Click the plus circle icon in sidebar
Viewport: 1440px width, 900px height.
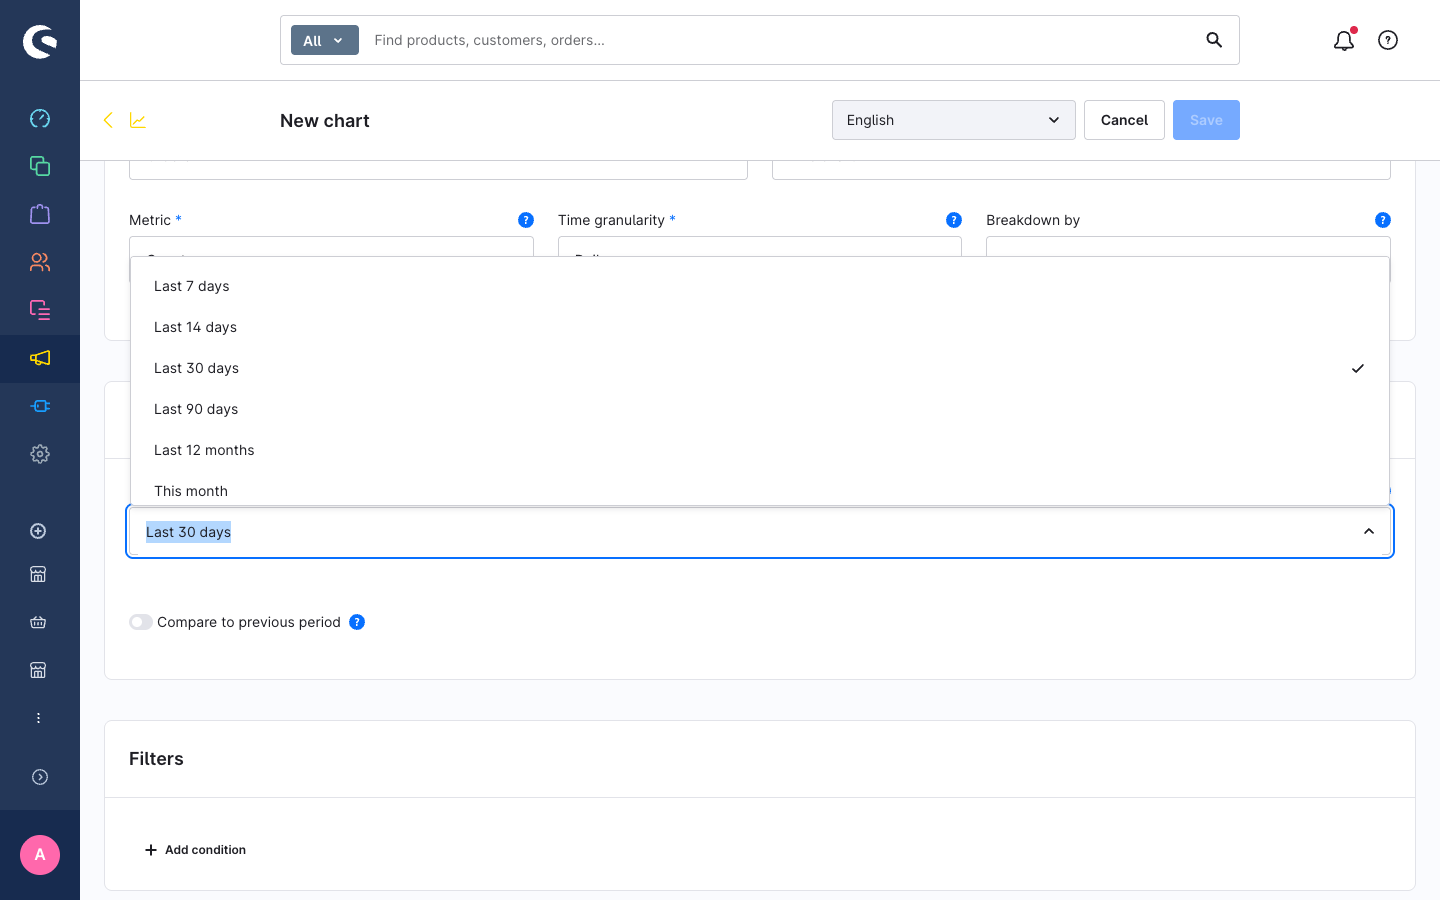pyautogui.click(x=38, y=531)
